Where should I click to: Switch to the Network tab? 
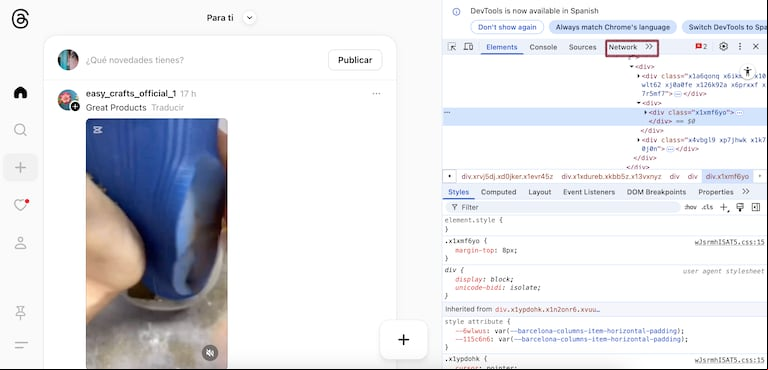coord(623,47)
